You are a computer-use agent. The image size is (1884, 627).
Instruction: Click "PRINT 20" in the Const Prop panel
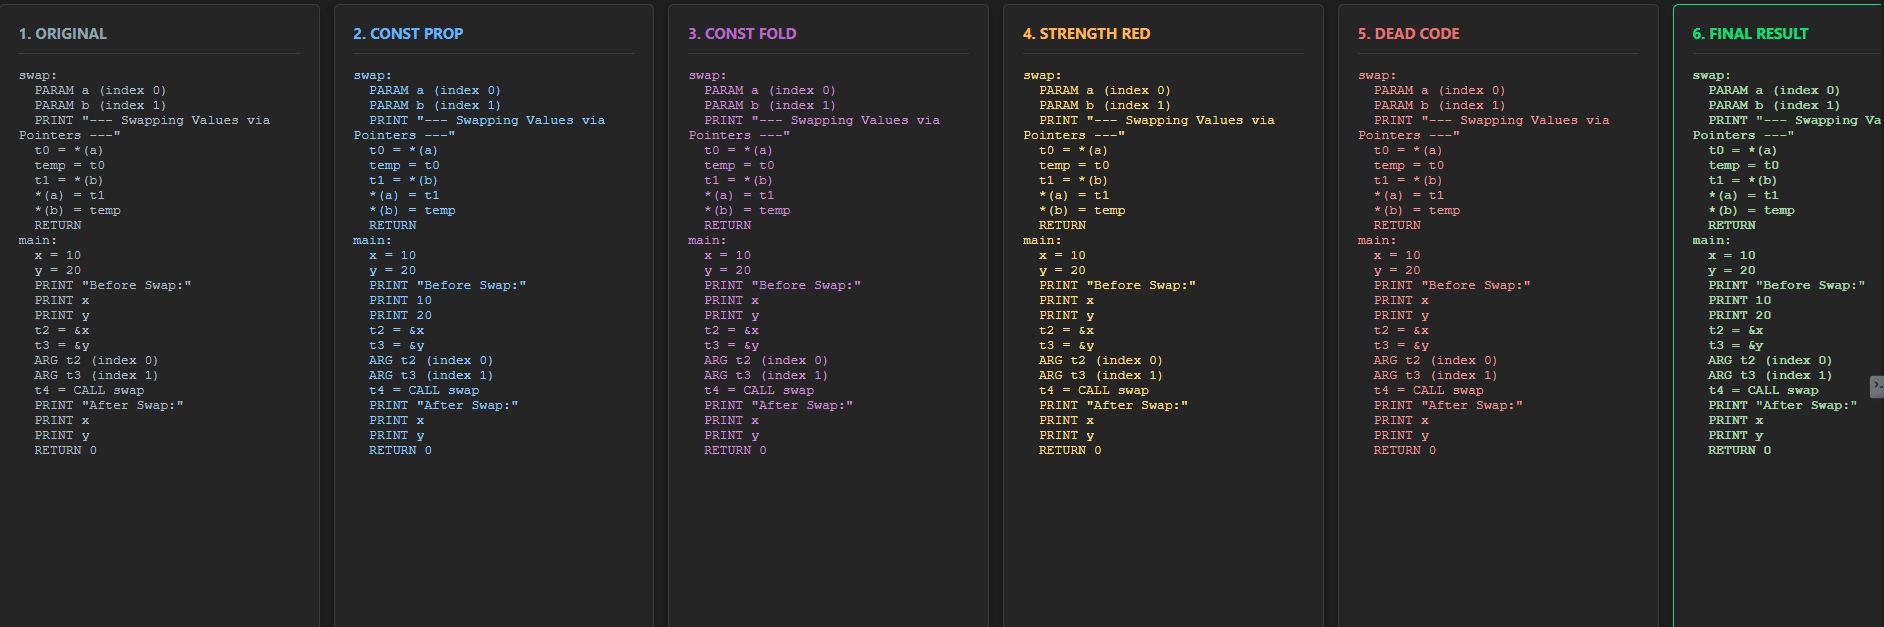click(x=400, y=315)
